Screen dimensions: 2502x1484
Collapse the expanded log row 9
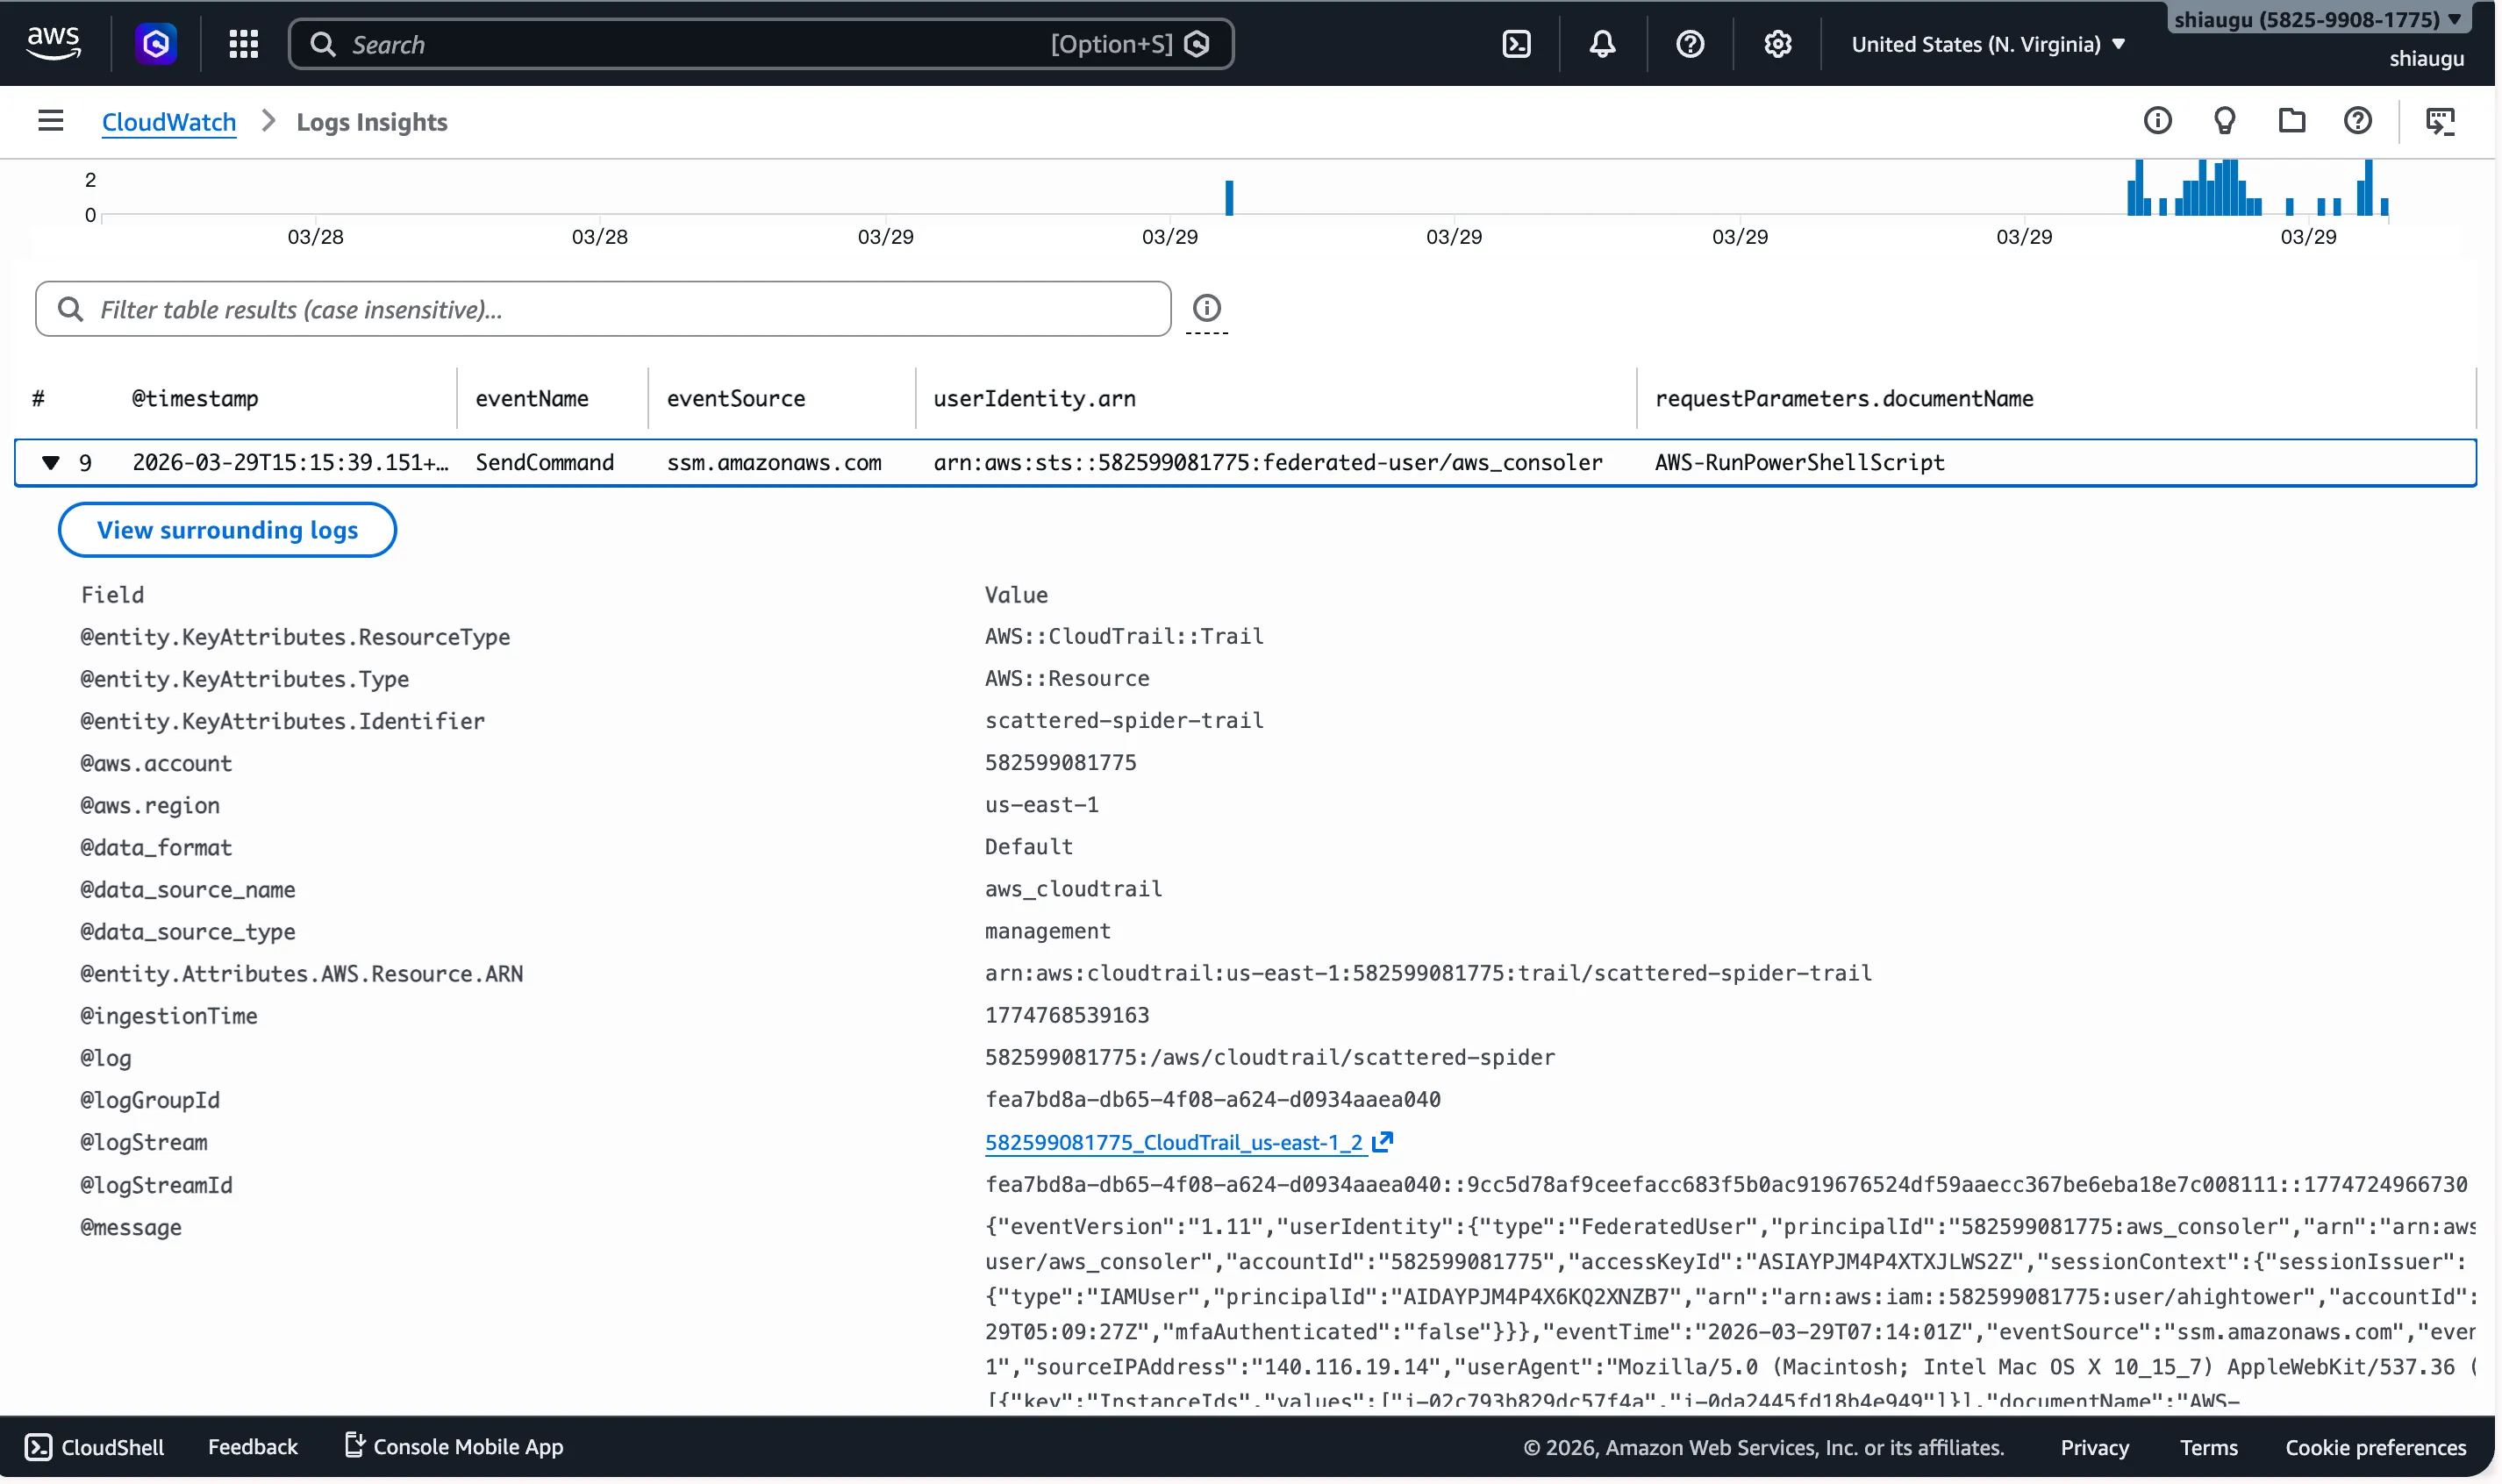[x=51, y=462]
